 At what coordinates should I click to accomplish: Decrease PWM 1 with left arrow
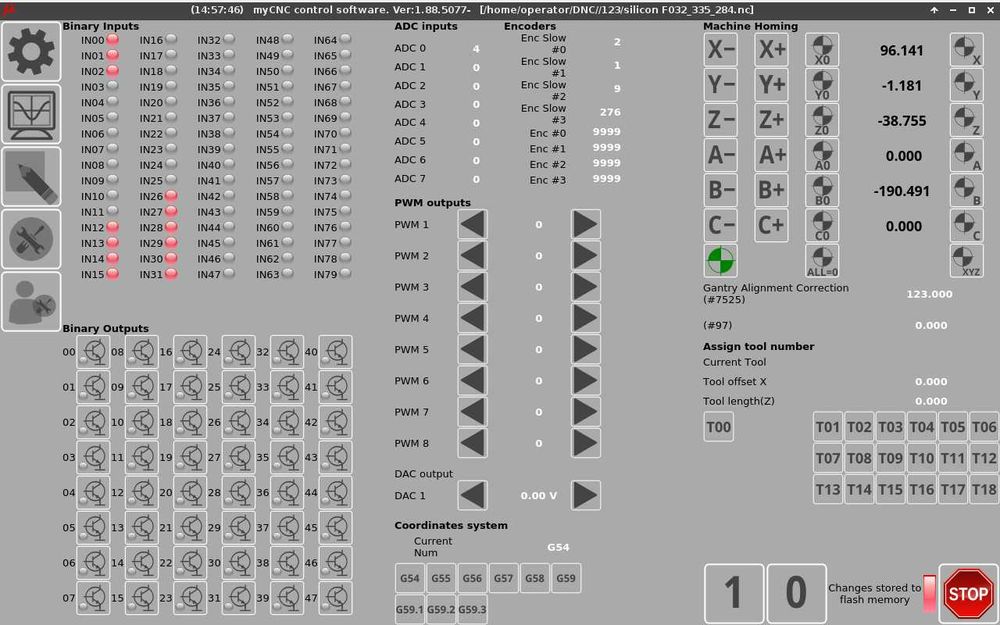coord(473,224)
